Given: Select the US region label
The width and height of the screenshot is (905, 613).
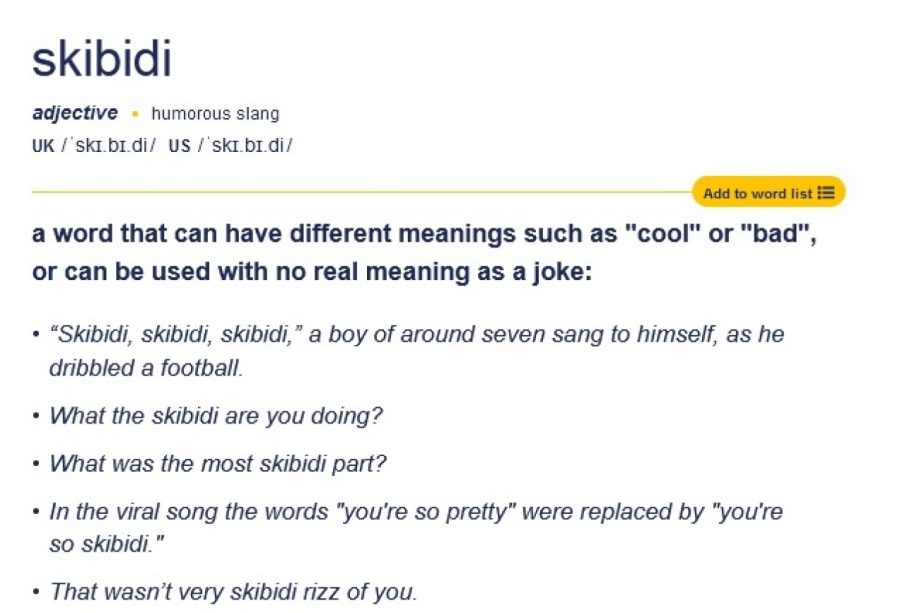Looking at the screenshot, I should (x=179, y=145).
